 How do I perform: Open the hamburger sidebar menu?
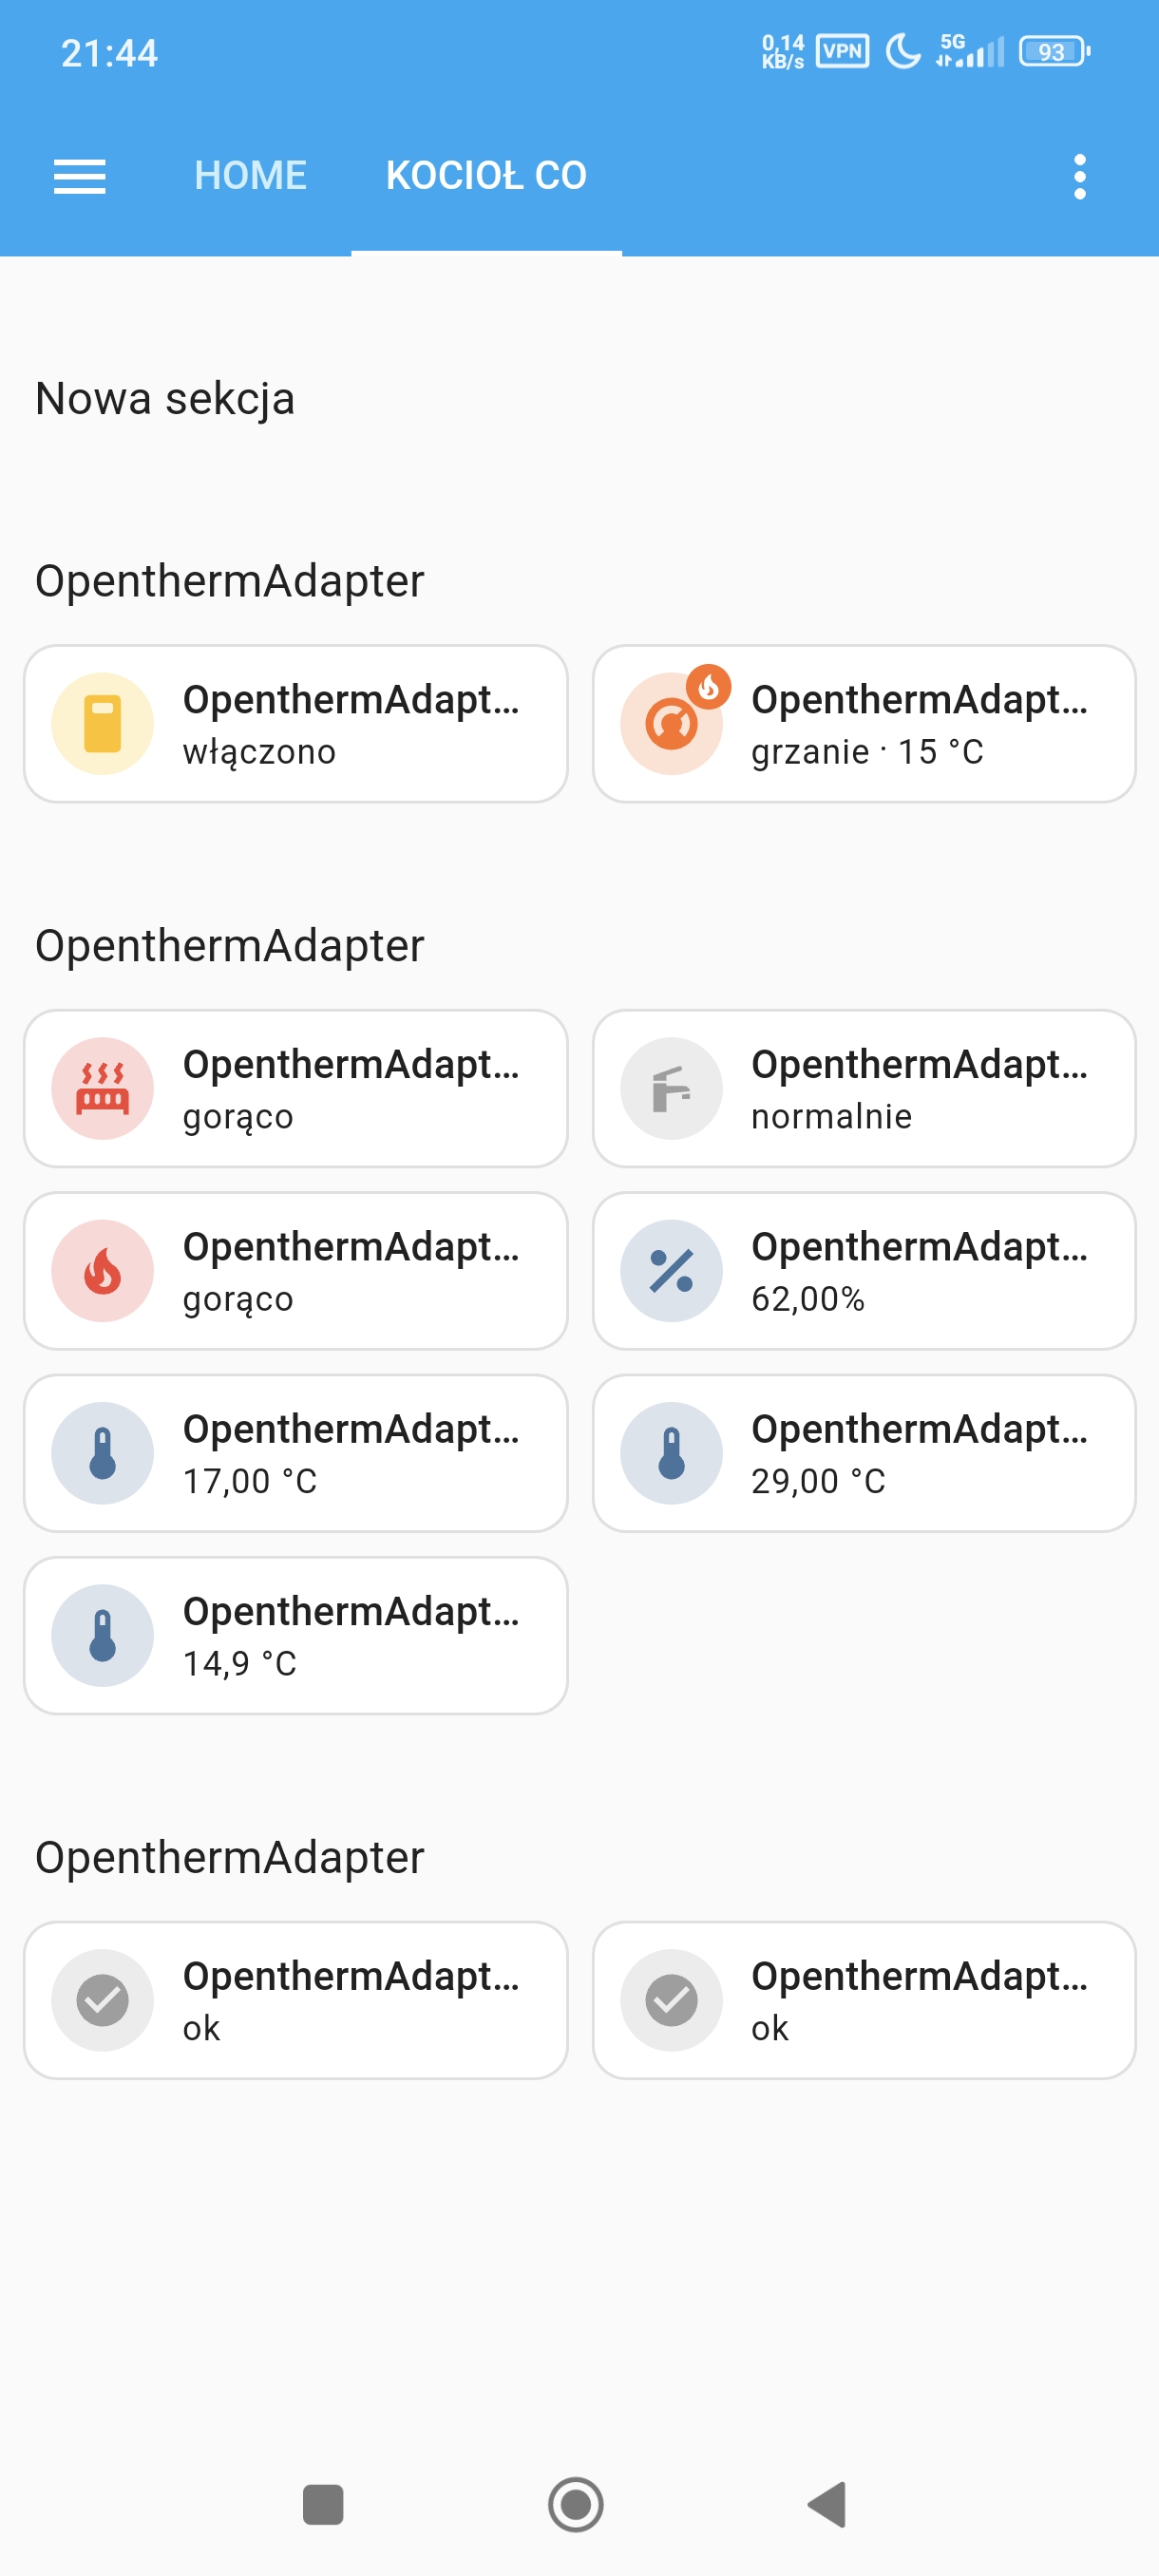click(x=79, y=176)
